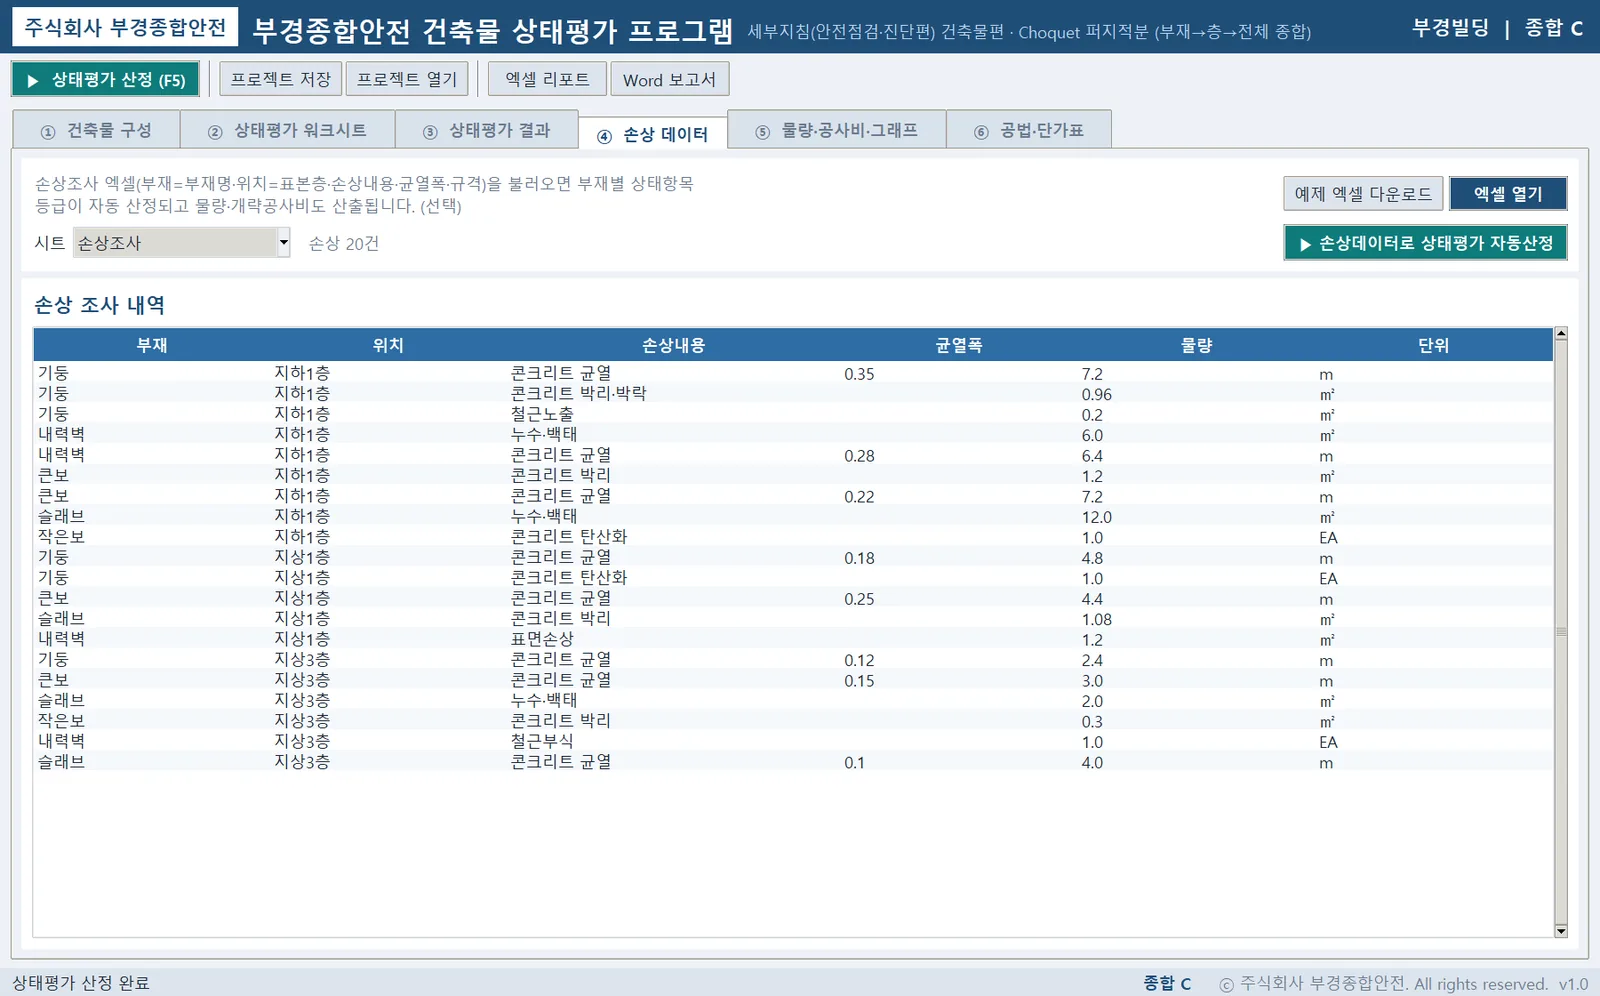Select ④ 손상 데이터 tab
The image size is (1600, 996).
[653, 132]
